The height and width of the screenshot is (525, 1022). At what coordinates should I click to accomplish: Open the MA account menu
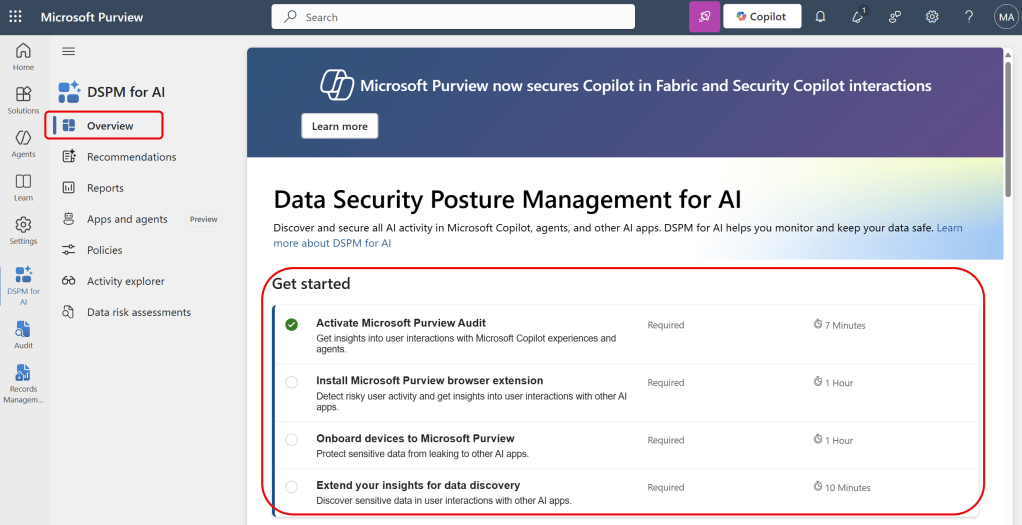coord(1004,17)
